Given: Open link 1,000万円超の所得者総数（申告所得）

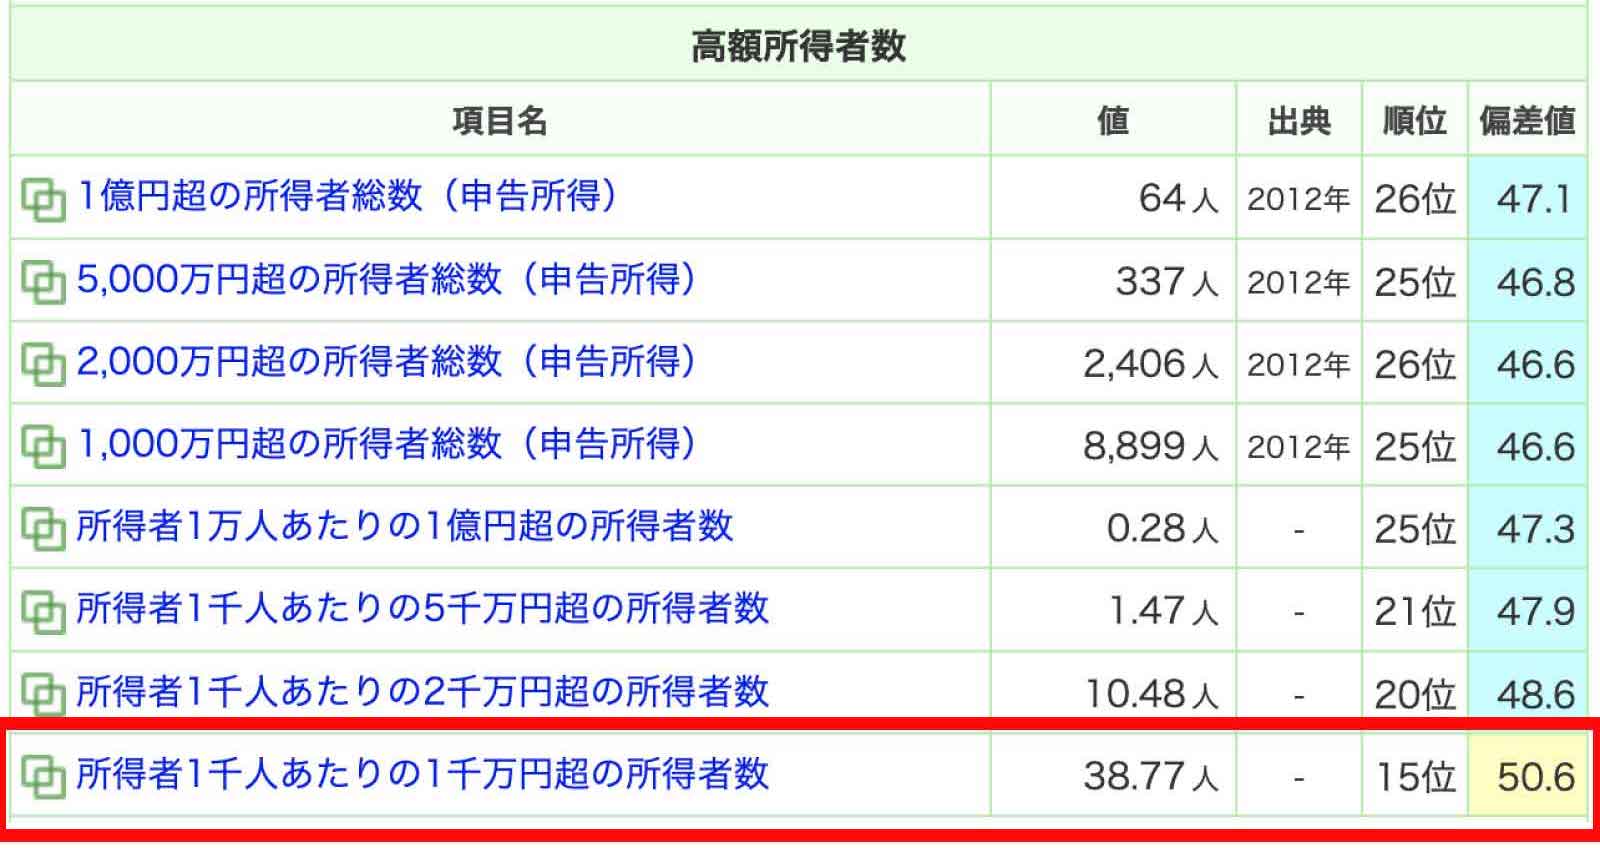Looking at the screenshot, I should [387, 443].
